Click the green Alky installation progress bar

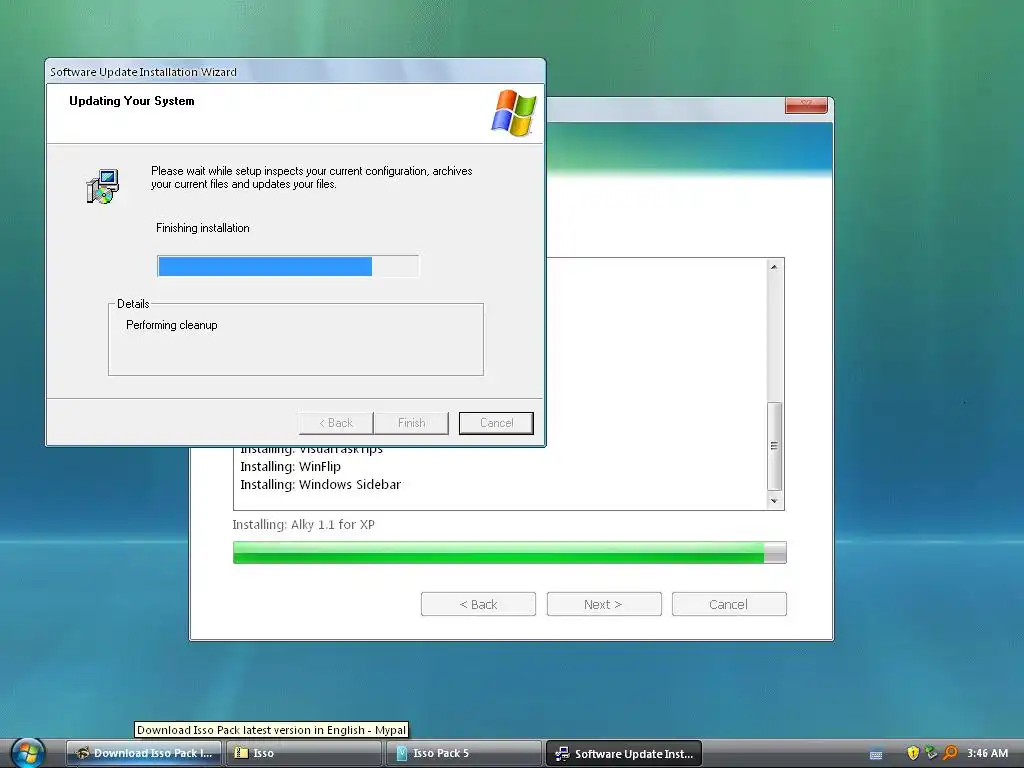point(509,552)
